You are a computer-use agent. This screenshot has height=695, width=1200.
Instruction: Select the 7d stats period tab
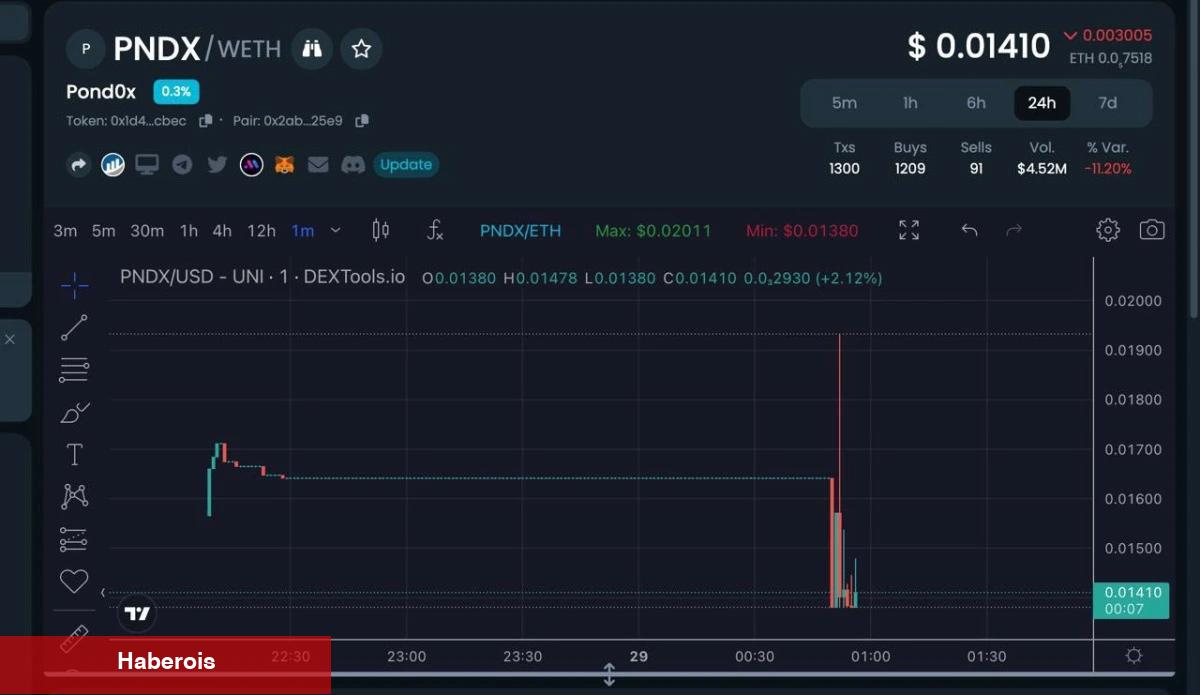1108,103
